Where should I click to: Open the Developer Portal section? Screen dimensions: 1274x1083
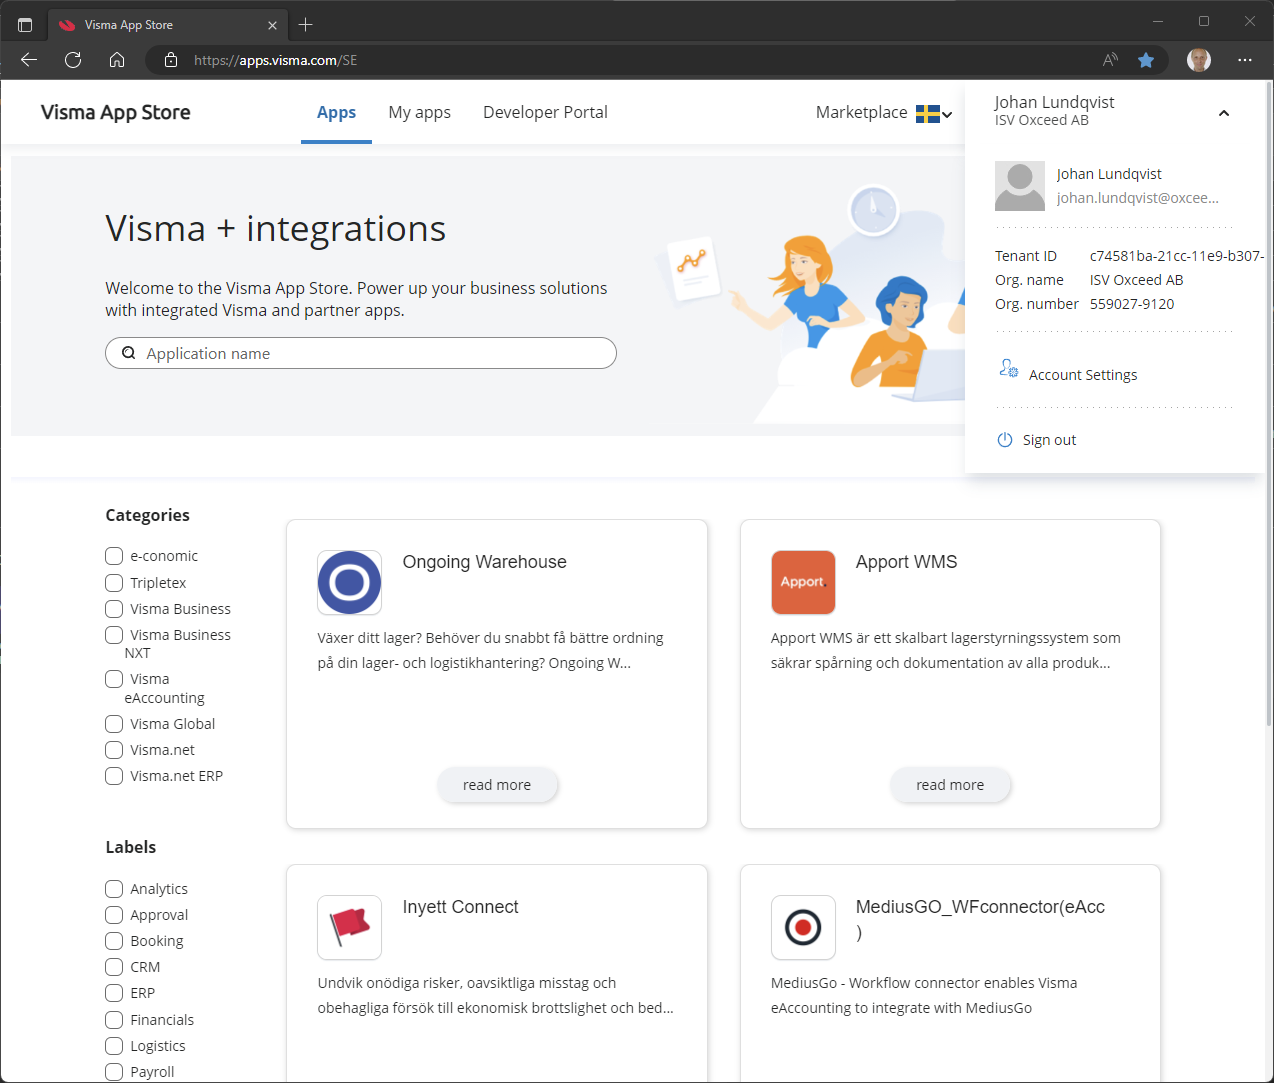545,111
